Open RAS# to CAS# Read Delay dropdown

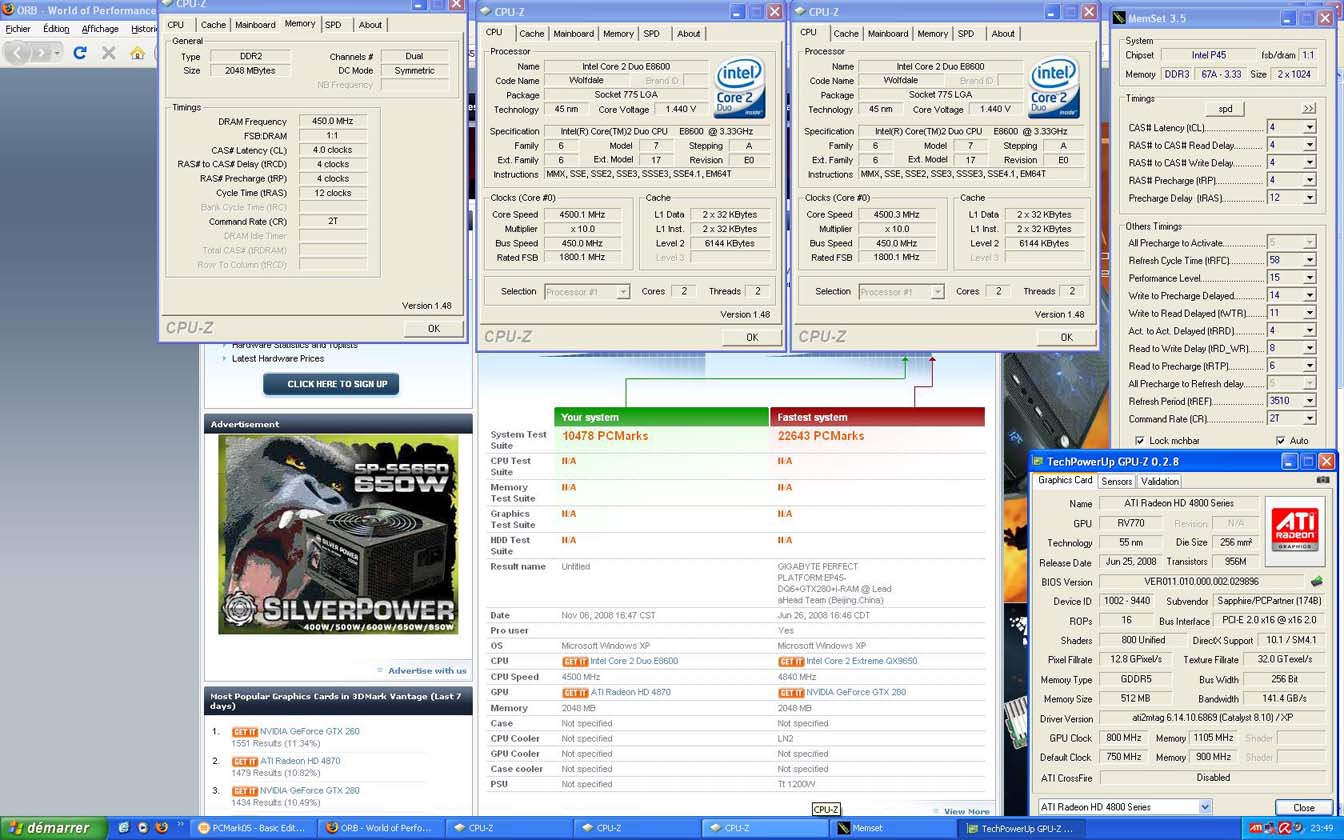pyautogui.click(x=1308, y=145)
